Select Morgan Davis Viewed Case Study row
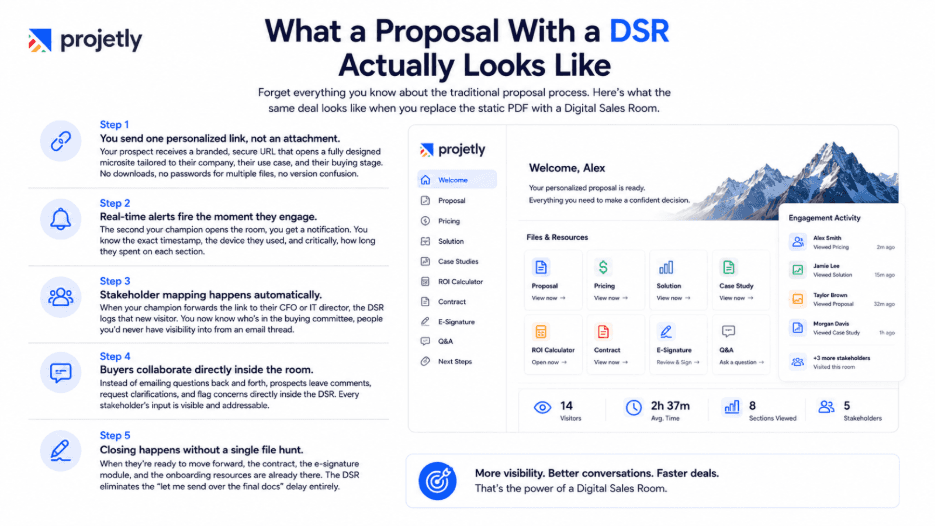The image size is (936, 526). click(x=842, y=328)
